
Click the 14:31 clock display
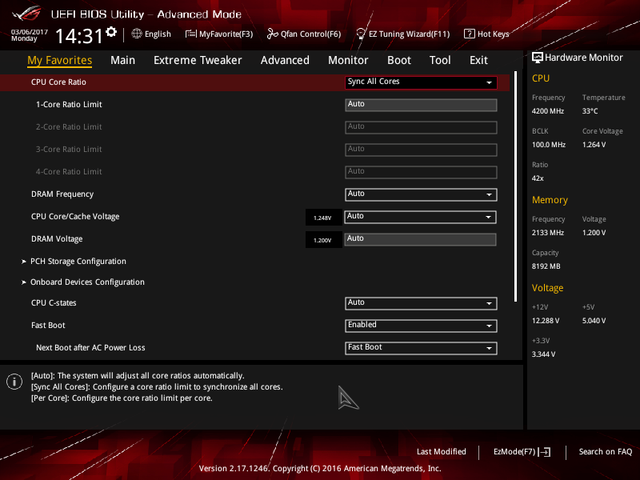pos(79,36)
